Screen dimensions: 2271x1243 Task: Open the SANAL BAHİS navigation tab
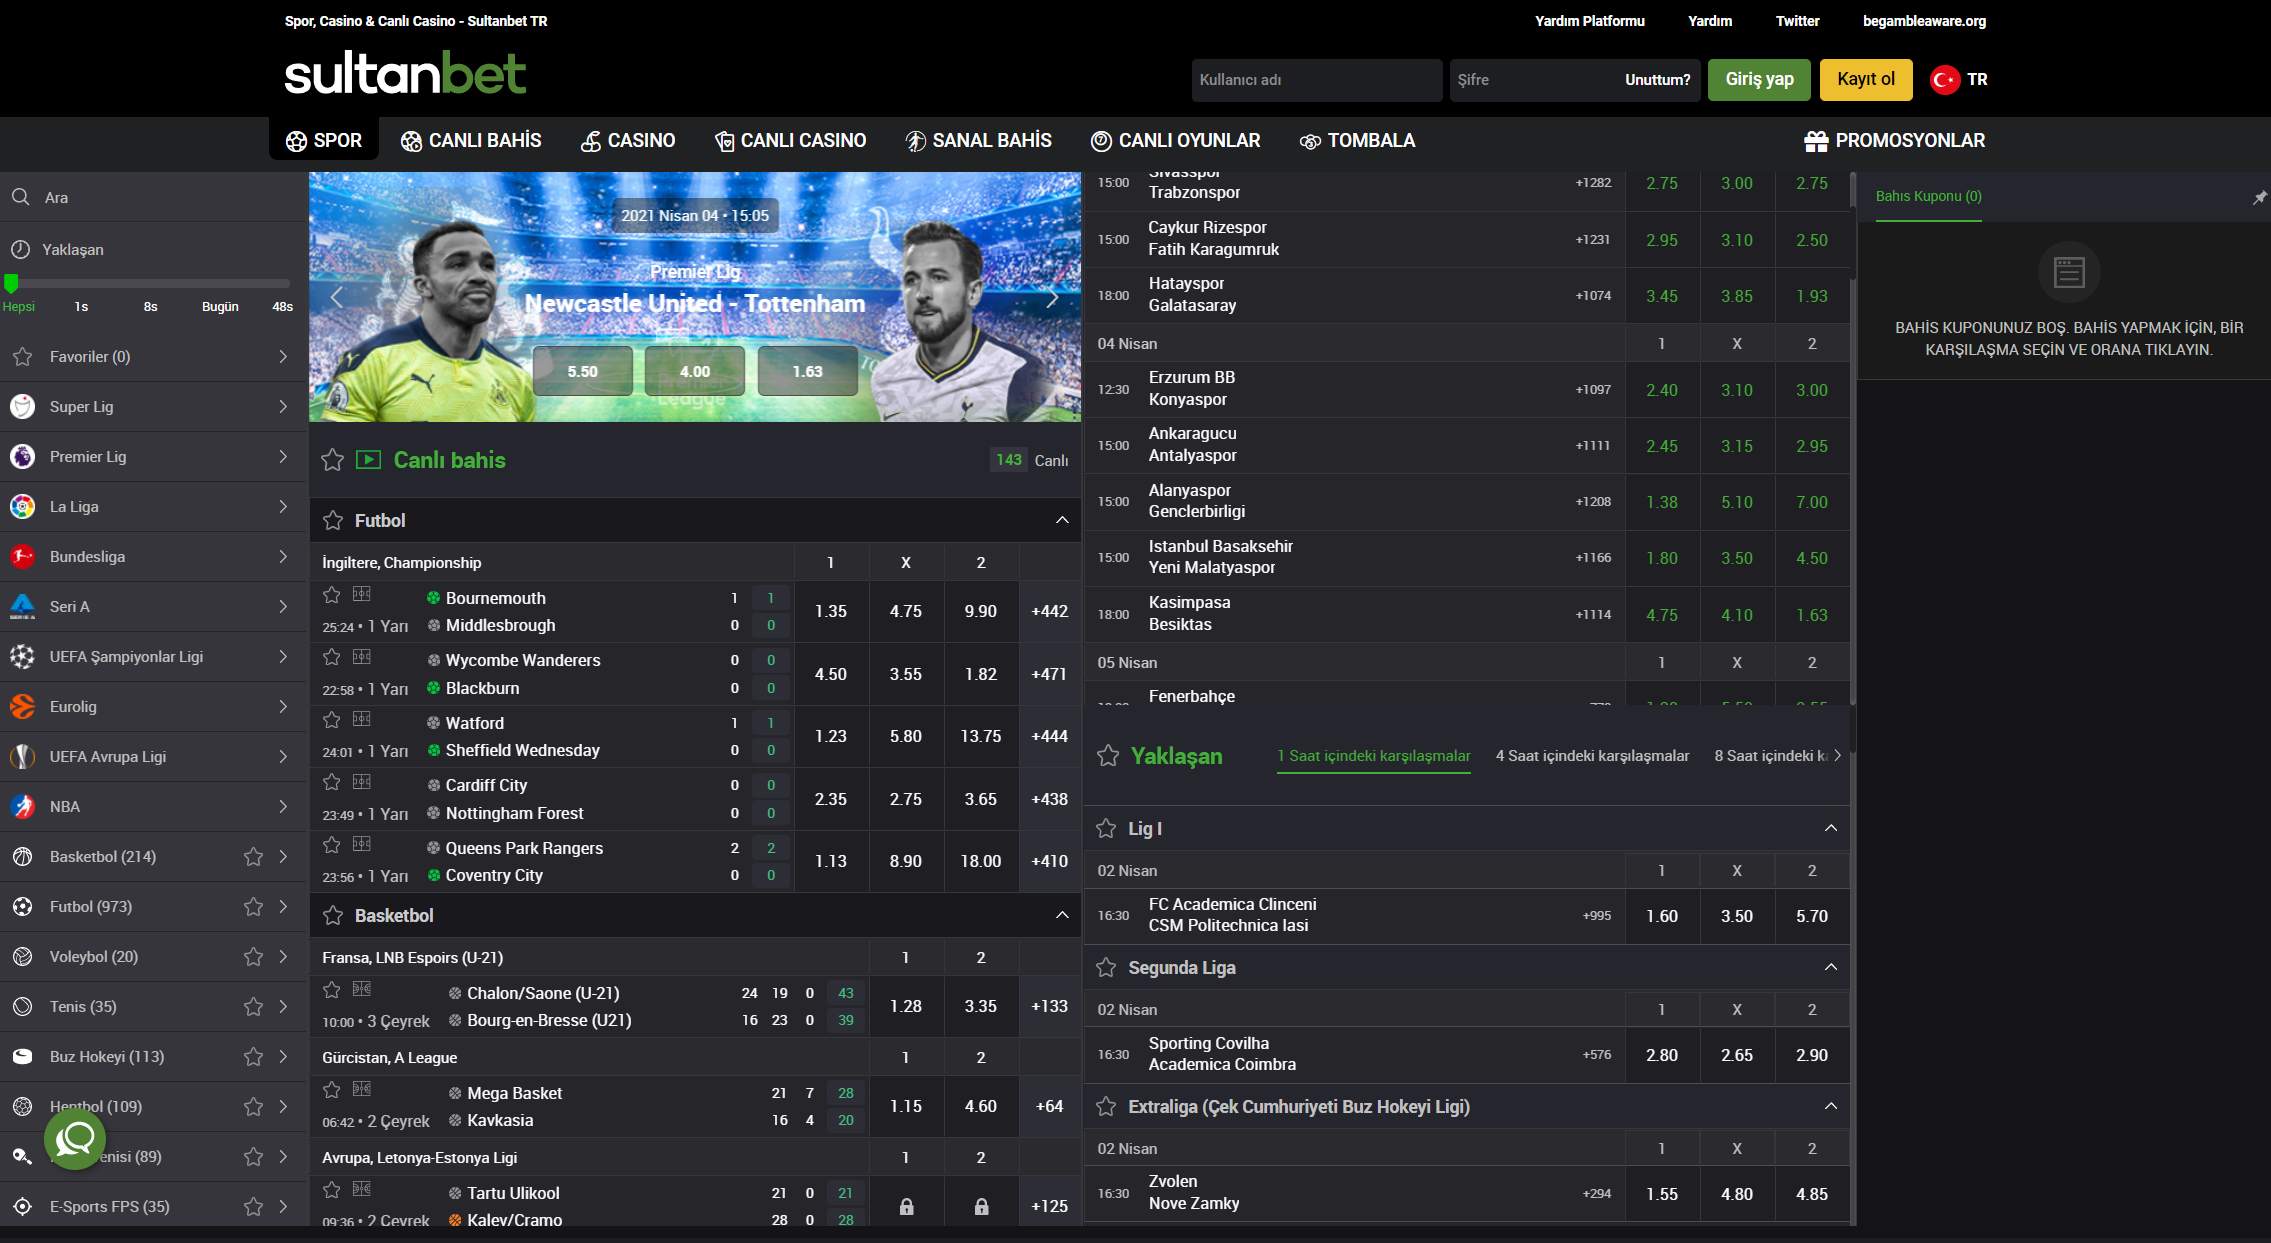tap(978, 141)
